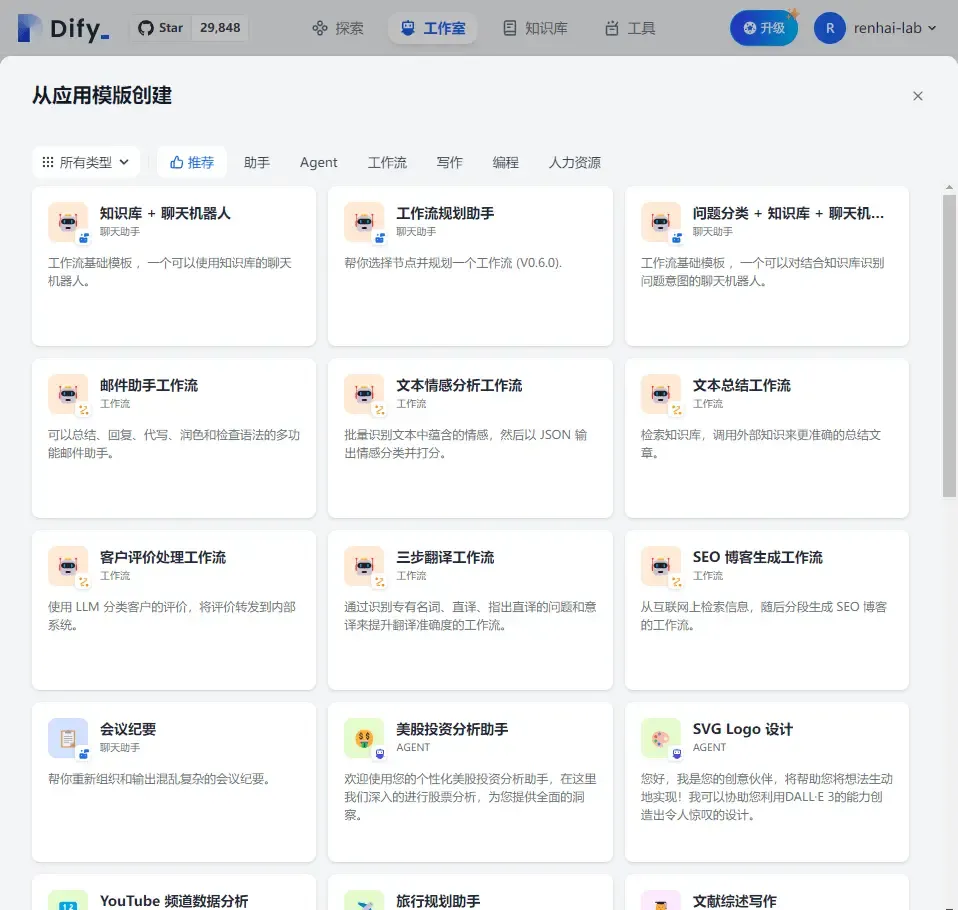Click robot icon of 文本总结工作流

660,394
